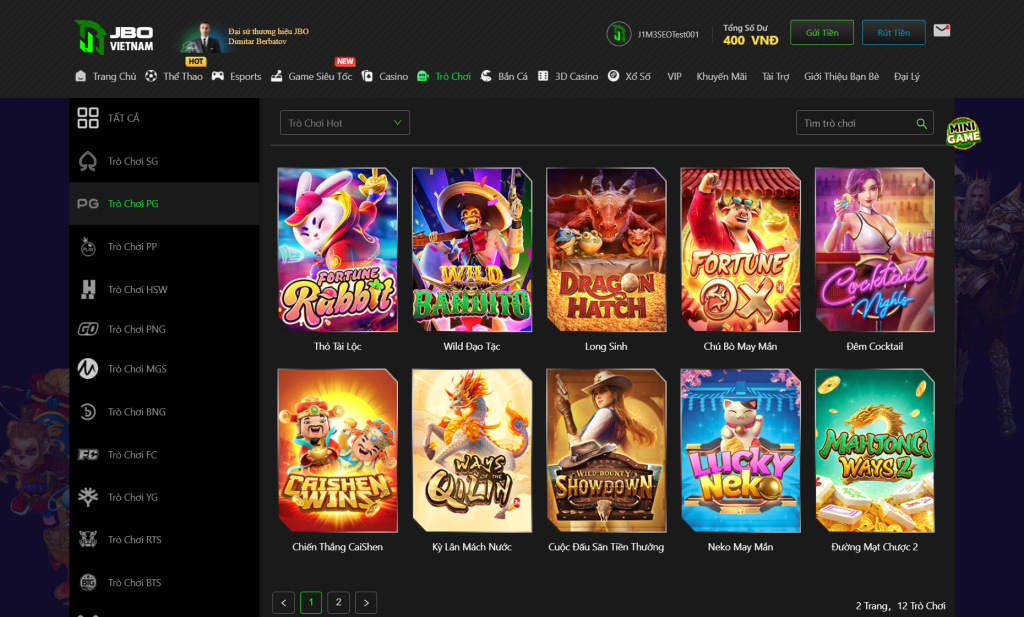Open the Cocktail Nights game thumbnail
The width and height of the screenshot is (1024, 617).
(x=874, y=249)
